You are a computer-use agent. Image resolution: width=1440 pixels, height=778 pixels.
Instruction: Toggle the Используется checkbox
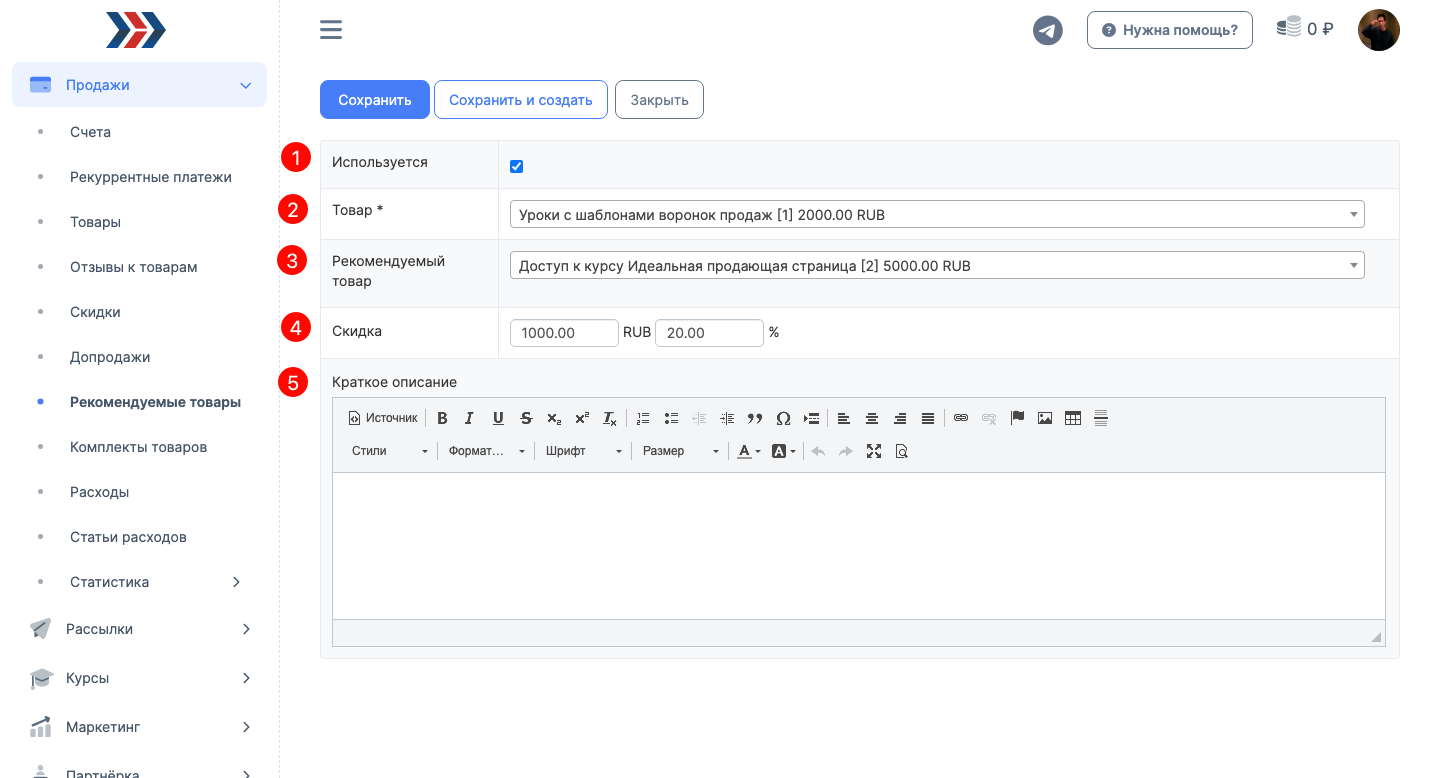(x=517, y=166)
